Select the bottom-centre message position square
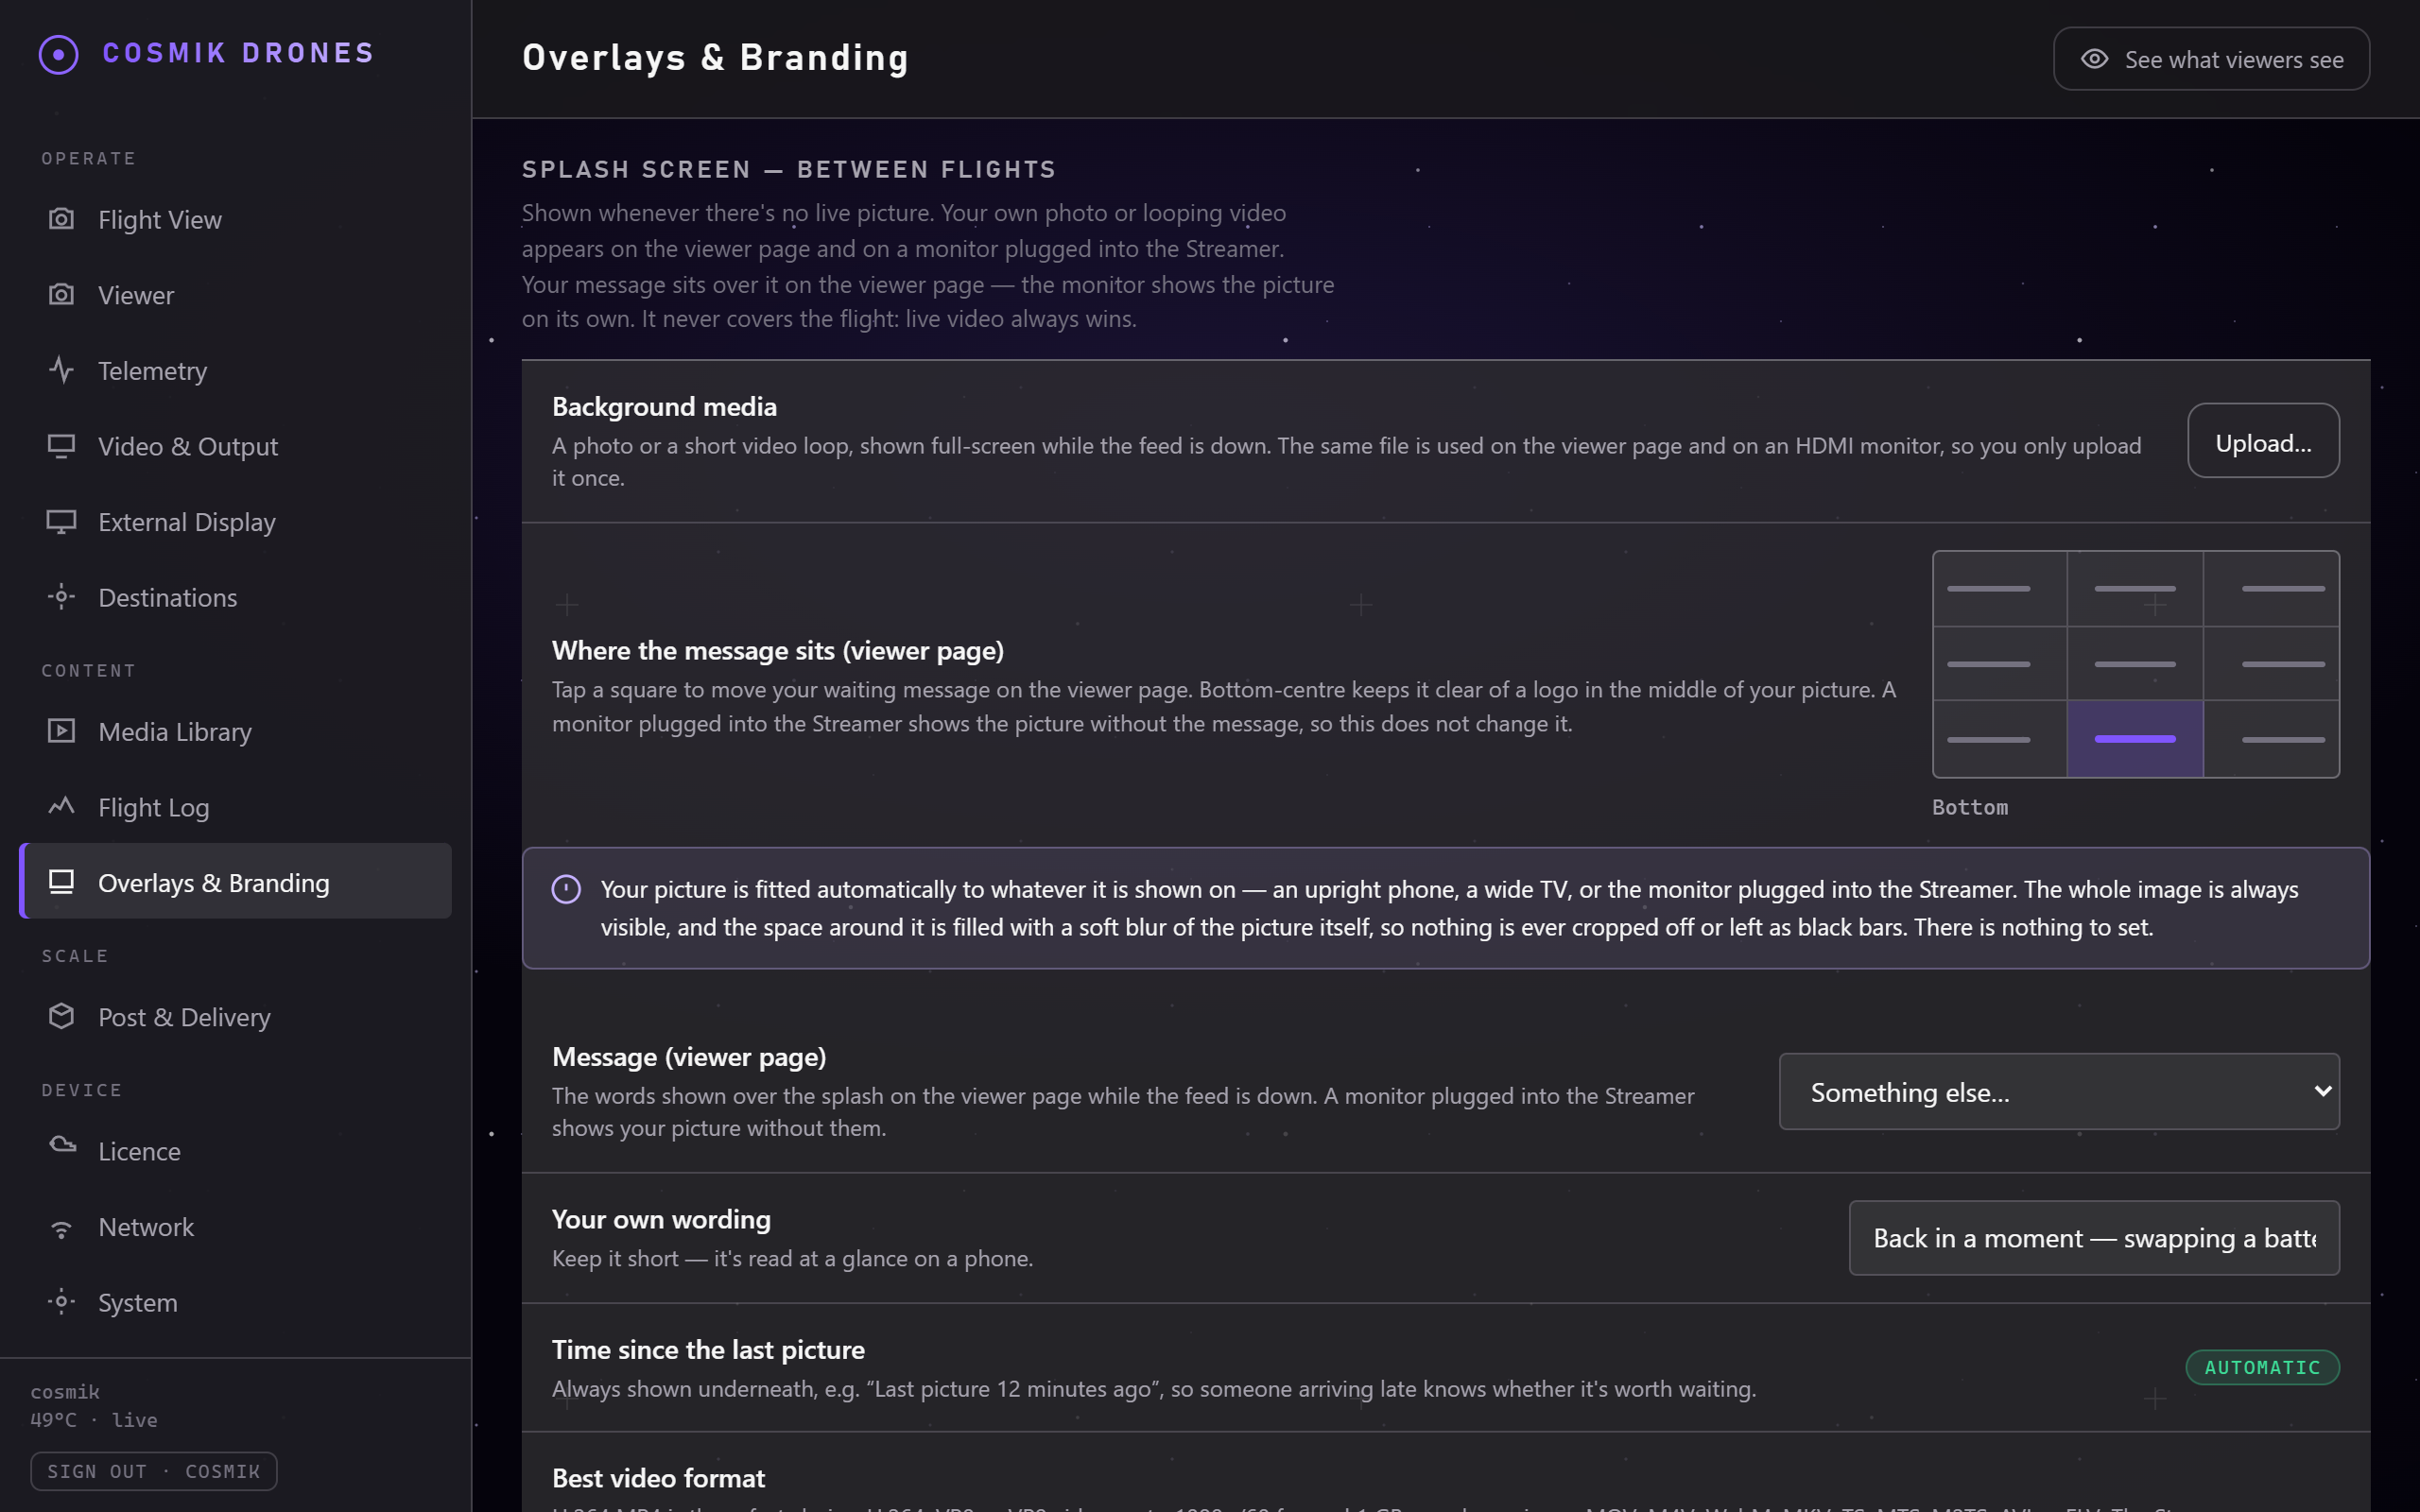The width and height of the screenshot is (2420, 1512). point(2135,739)
